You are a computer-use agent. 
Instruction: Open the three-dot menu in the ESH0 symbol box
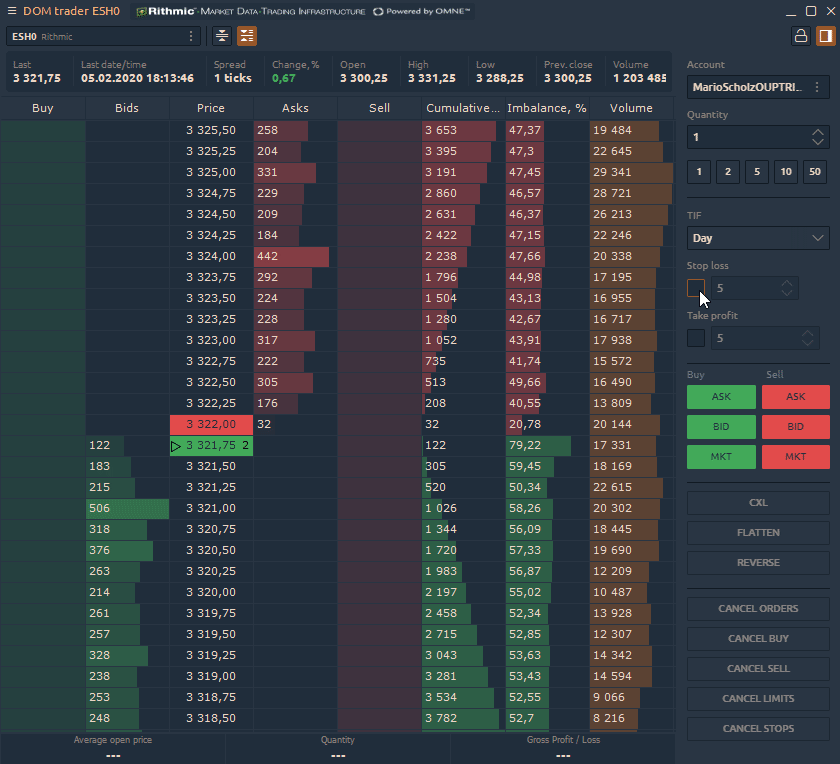[x=191, y=36]
